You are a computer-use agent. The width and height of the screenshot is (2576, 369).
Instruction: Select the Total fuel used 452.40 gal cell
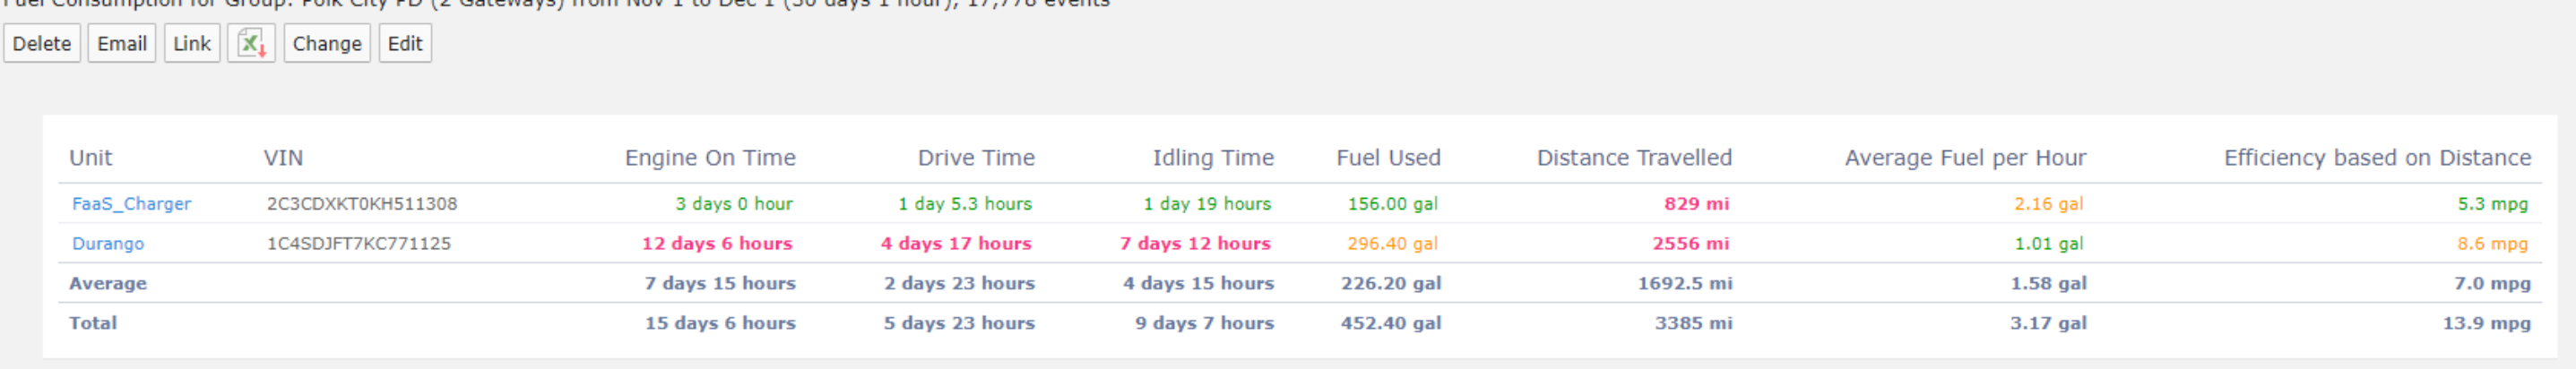click(1391, 323)
